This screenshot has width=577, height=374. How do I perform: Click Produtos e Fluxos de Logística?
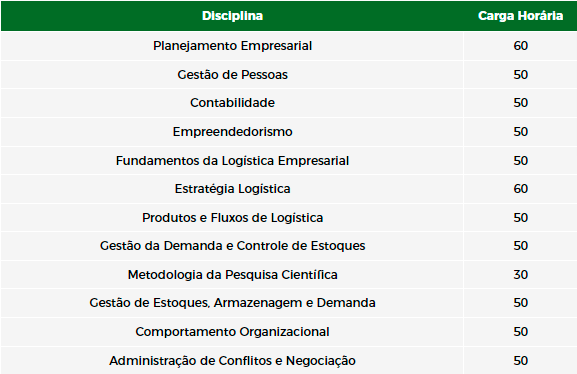pos(232,218)
